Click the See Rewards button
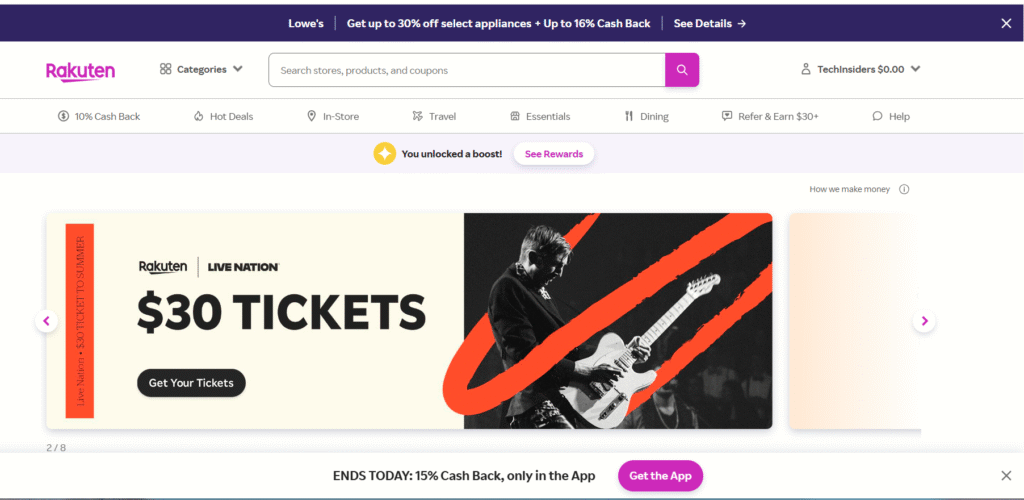The image size is (1024, 500). tap(554, 154)
